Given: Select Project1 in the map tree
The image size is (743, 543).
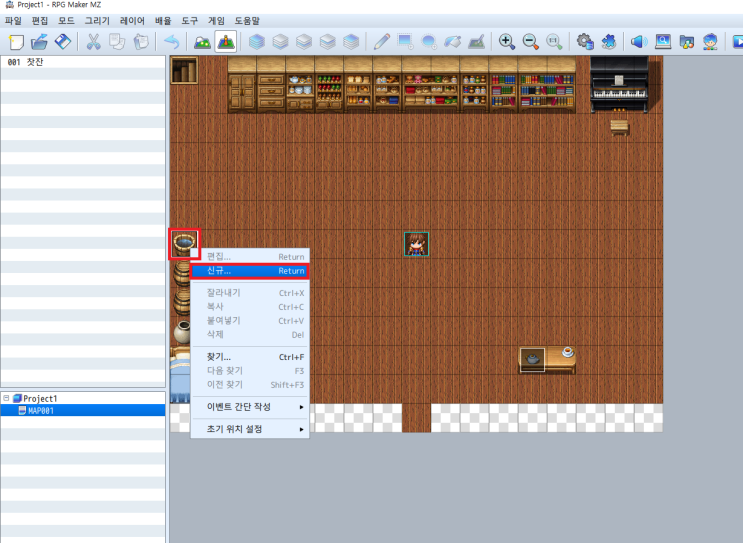Looking at the screenshot, I should (x=40, y=398).
